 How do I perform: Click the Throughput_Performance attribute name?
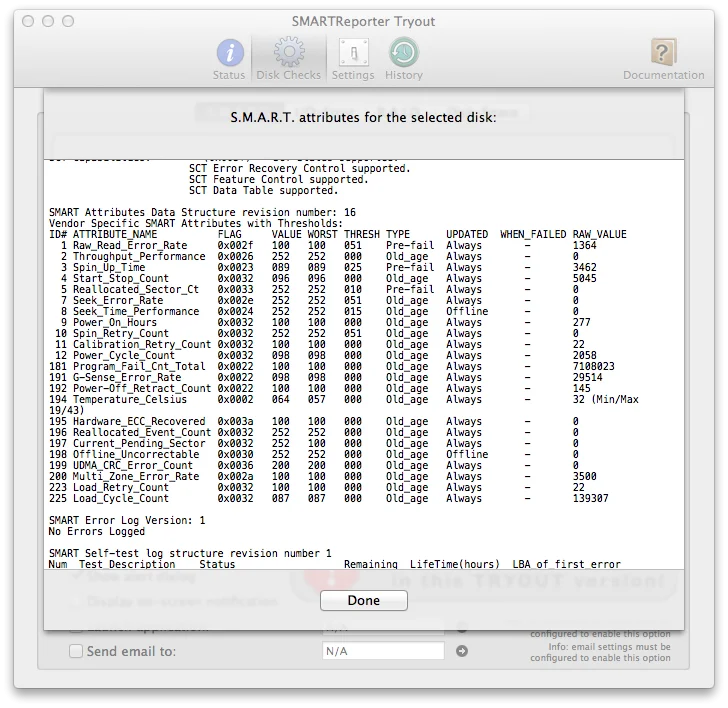[139, 256]
